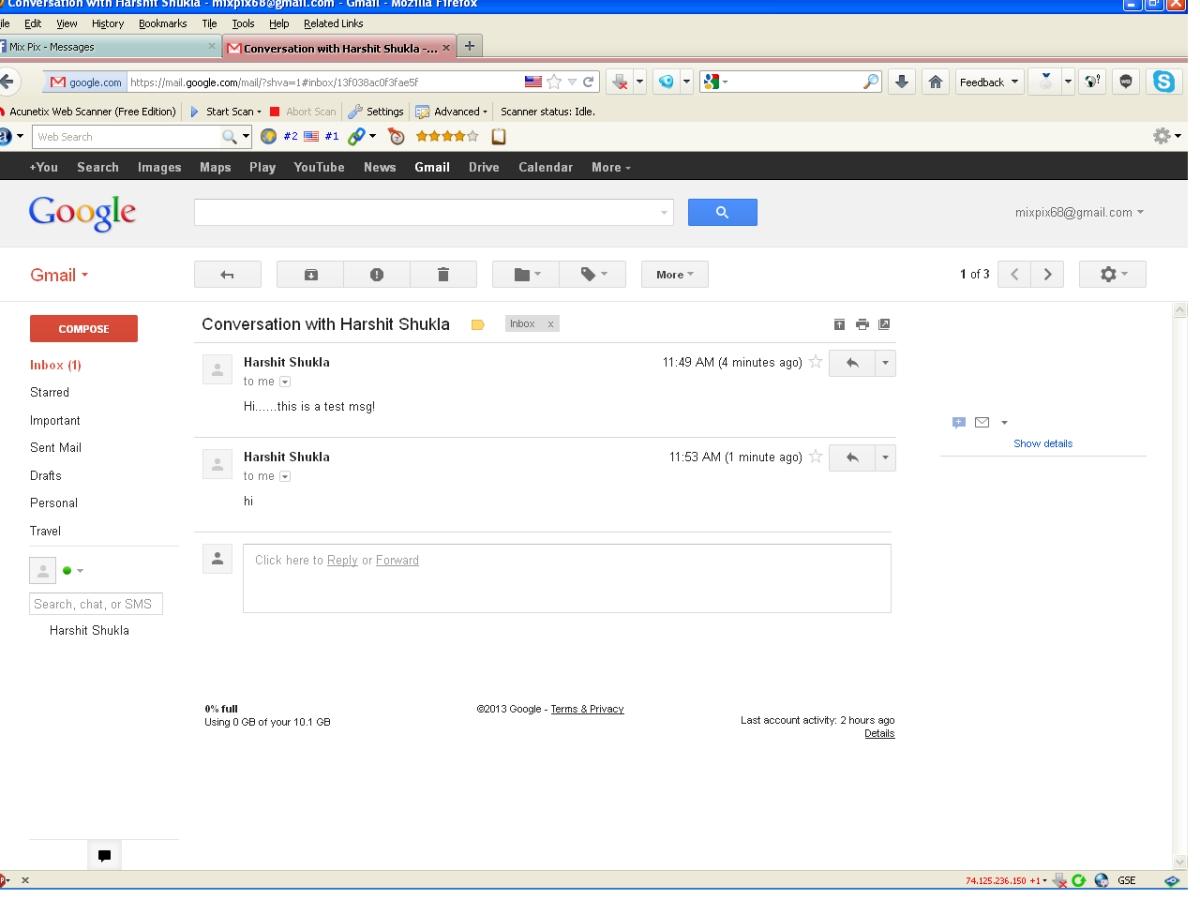This screenshot has width=1200, height=900.
Task: Click the Skype icon in toolbar
Action: [1165, 82]
